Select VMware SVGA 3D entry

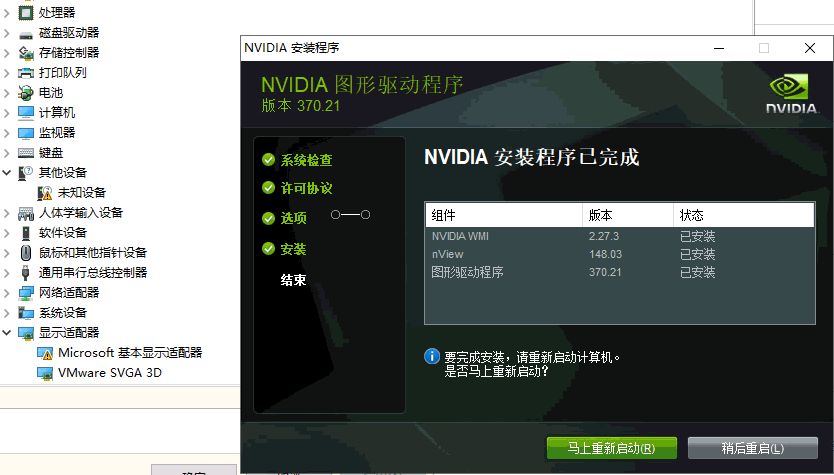(110, 373)
